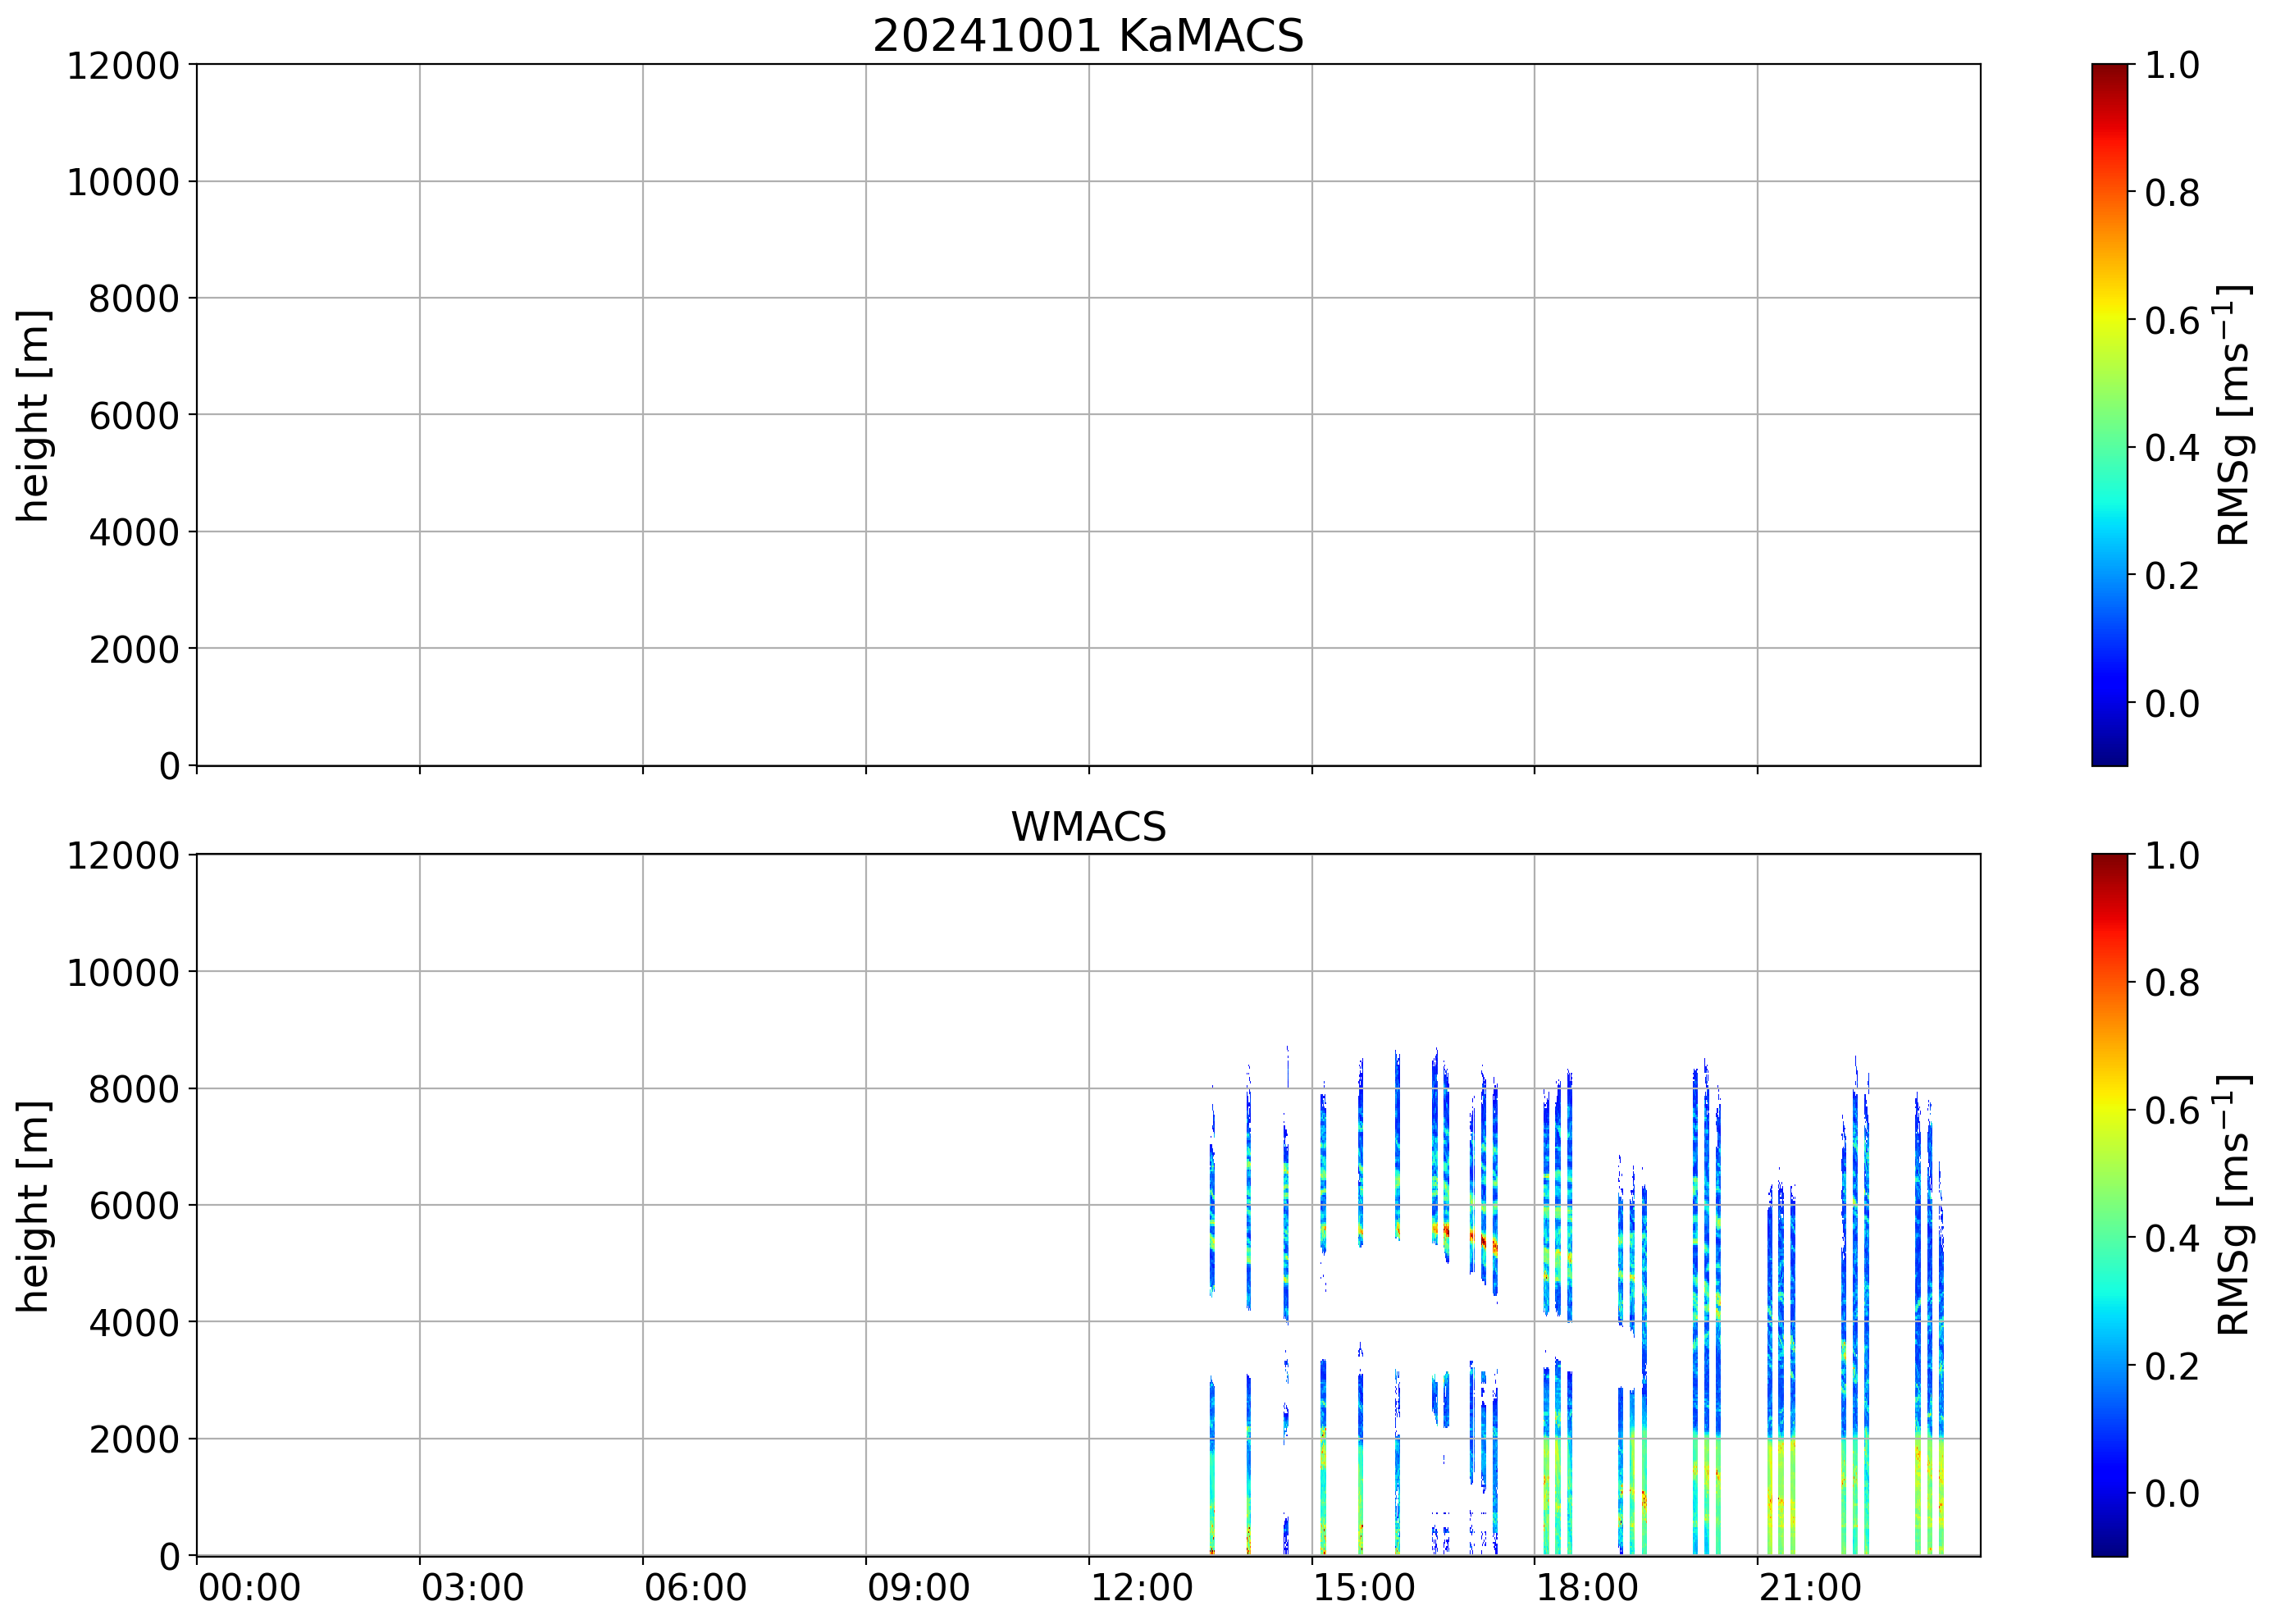The height and width of the screenshot is (1624, 2276).
Task: Click the bottom colorbar gradient
Action: (2109, 1205)
